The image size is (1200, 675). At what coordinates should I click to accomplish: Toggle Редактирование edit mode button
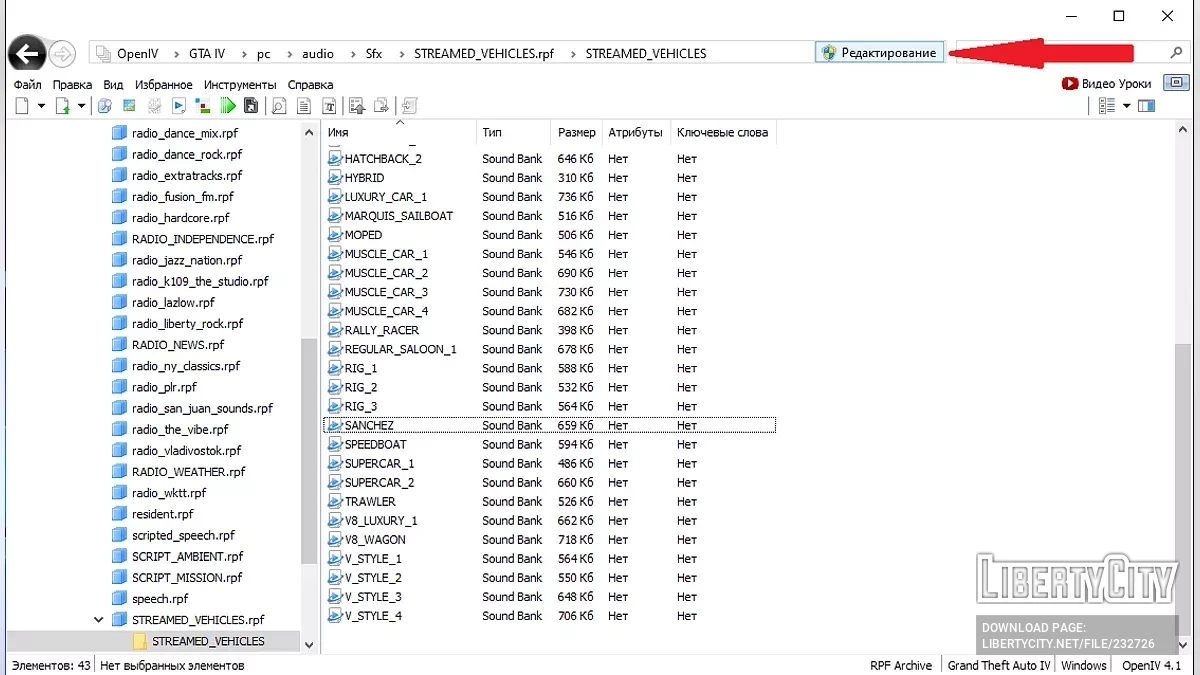pyautogui.click(x=880, y=53)
